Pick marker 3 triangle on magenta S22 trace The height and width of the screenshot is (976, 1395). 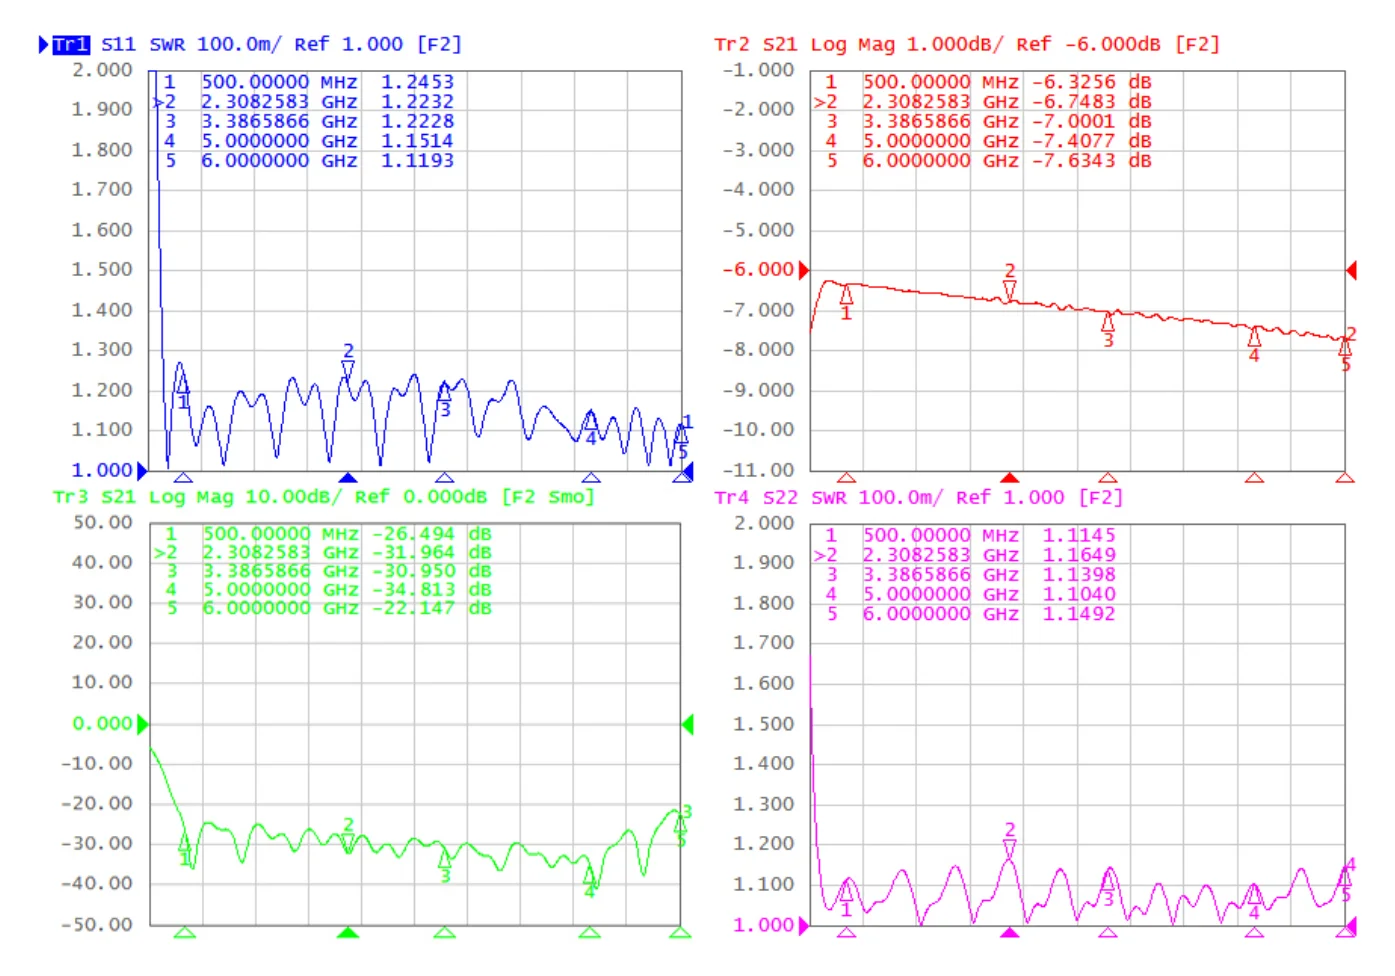pyautogui.click(x=1108, y=880)
